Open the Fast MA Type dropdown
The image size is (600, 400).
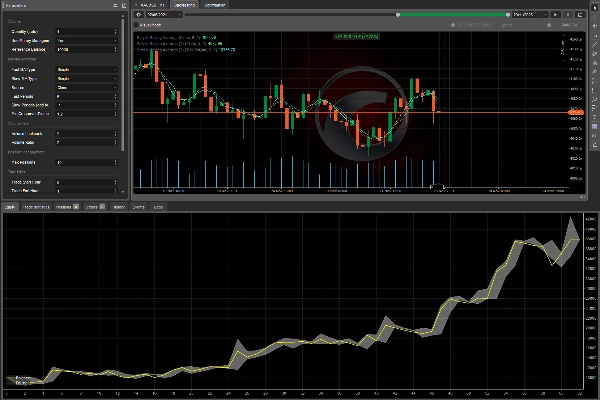coord(88,72)
